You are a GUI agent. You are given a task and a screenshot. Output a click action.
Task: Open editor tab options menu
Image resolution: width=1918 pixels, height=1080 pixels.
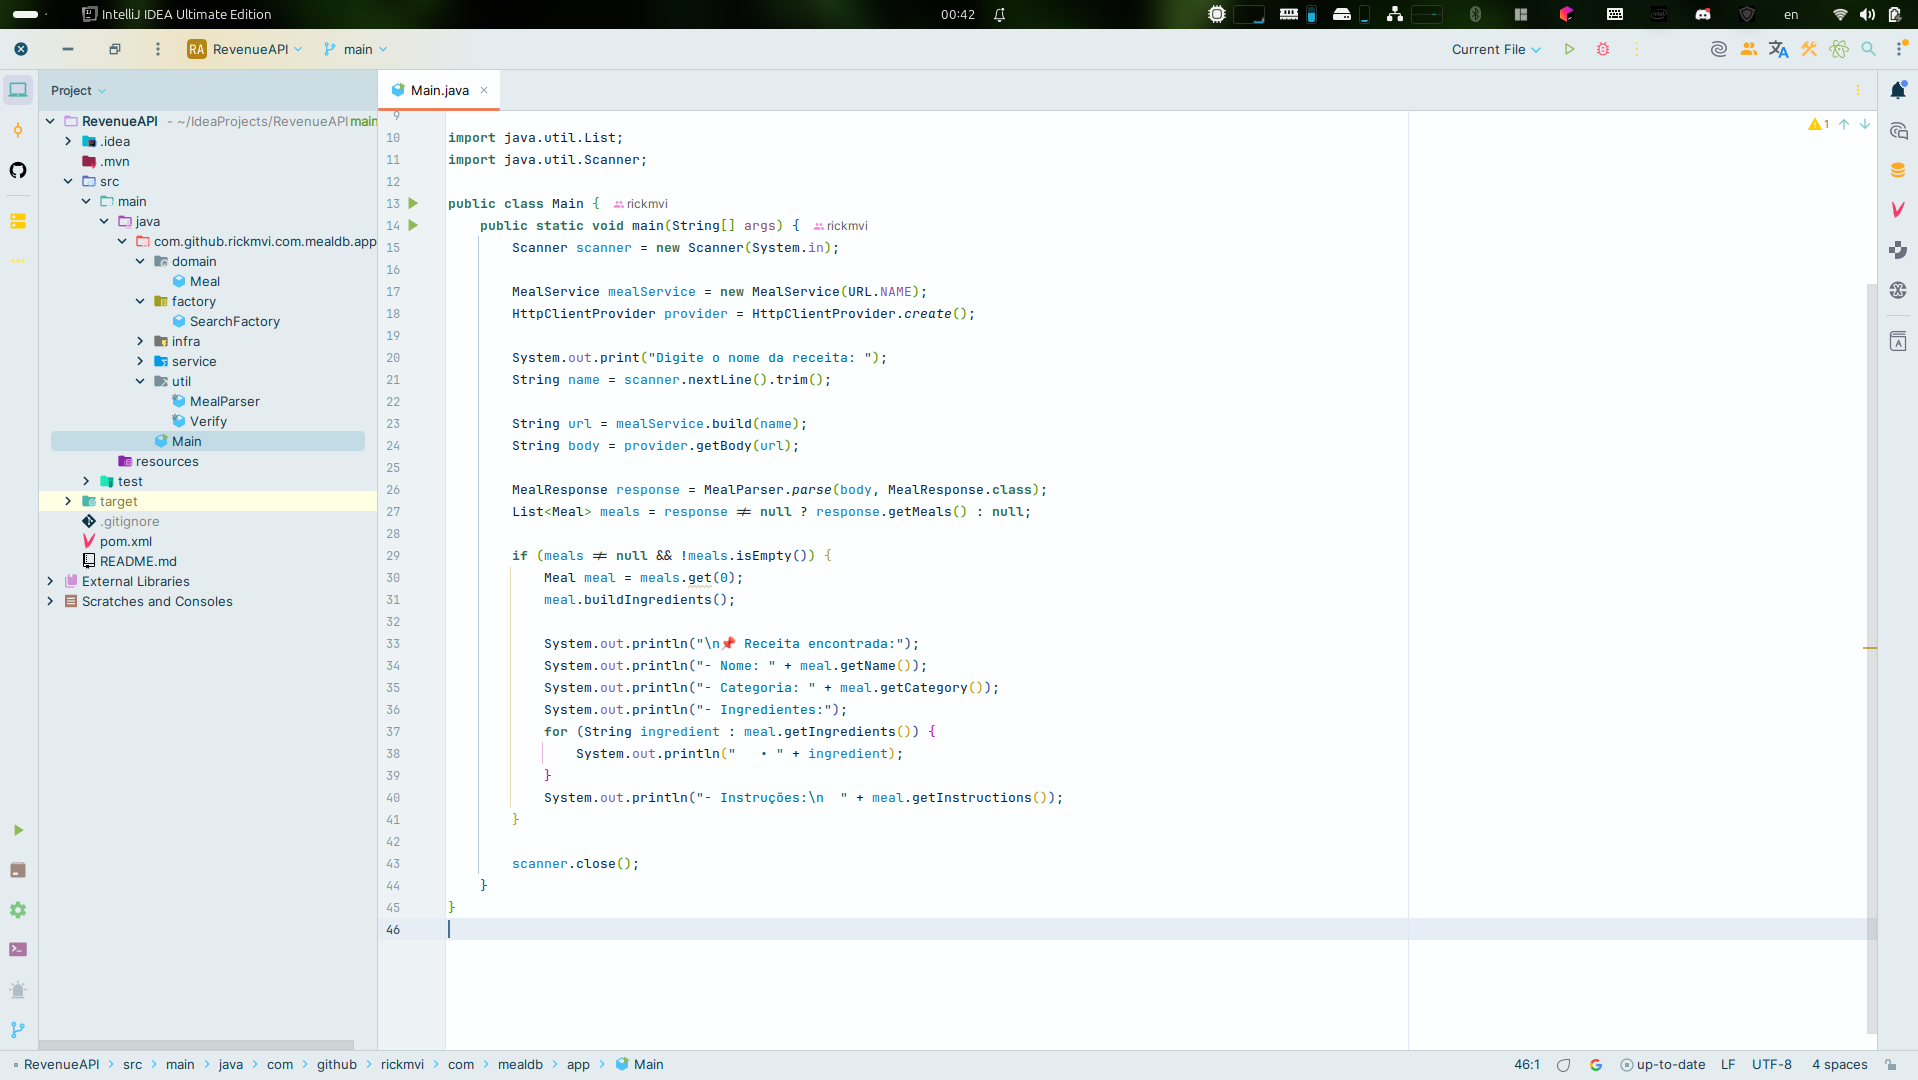pyautogui.click(x=1858, y=90)
